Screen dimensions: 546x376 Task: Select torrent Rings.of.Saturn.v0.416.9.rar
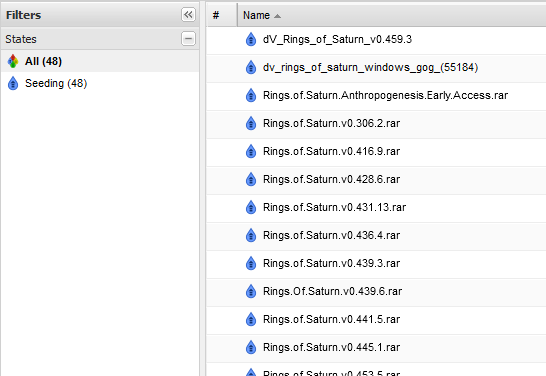point(376,151)
